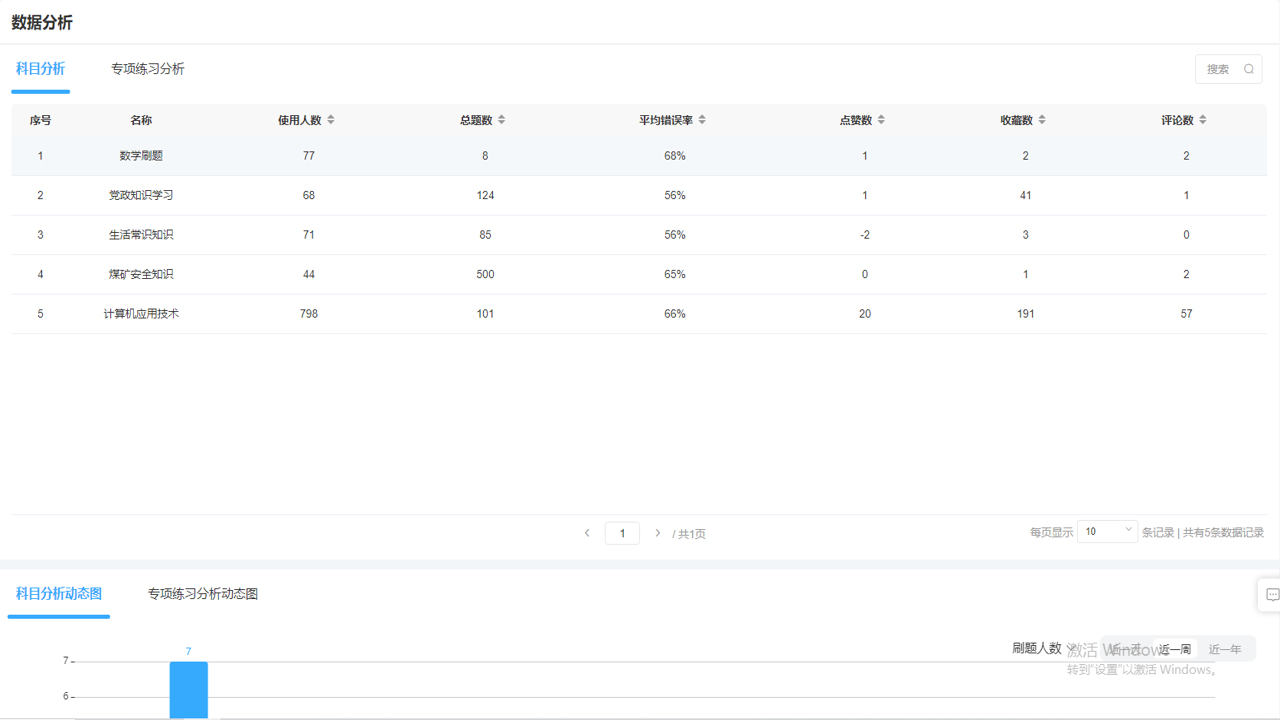Select the 计算机应用技术 row name
Image resolution: width=1280 pixels, height=720 pixels.
tap(141, 314)
